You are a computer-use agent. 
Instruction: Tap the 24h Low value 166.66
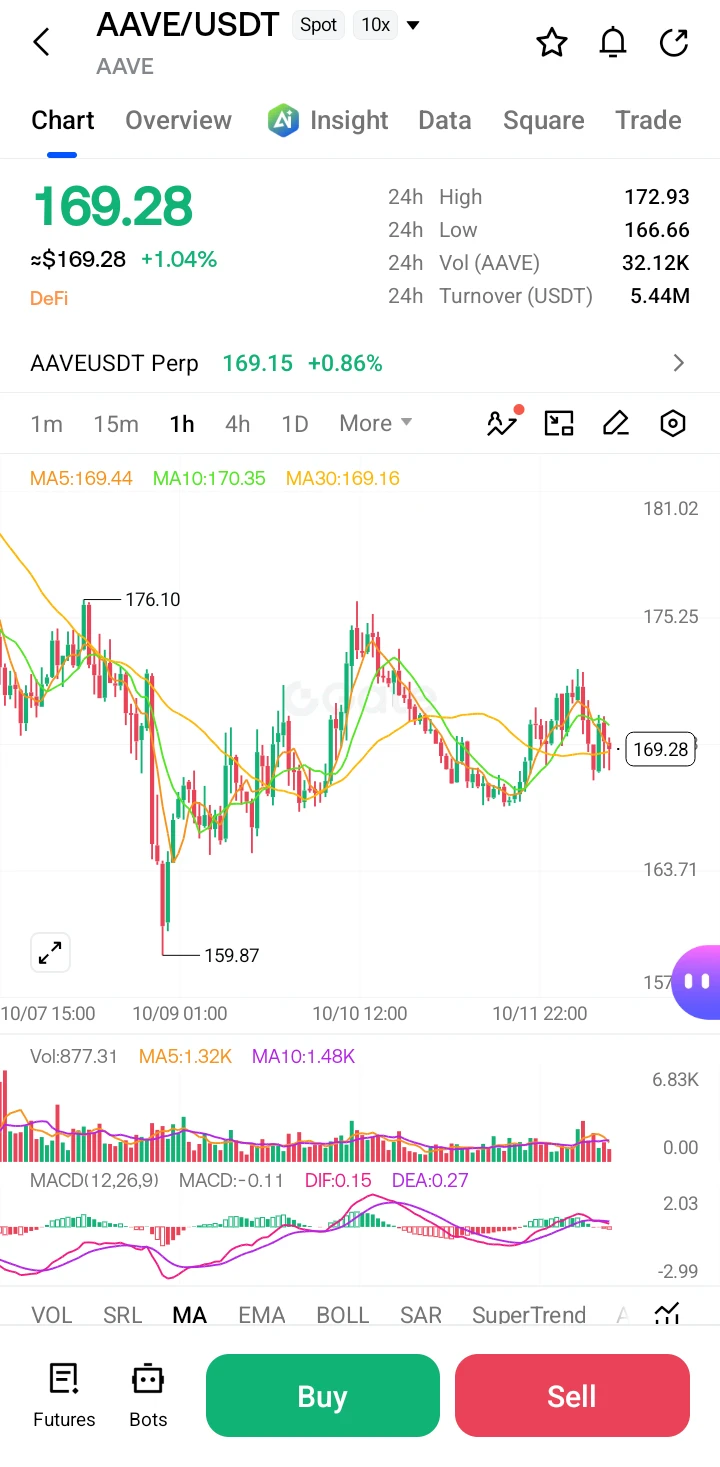(x=657, y=230)
